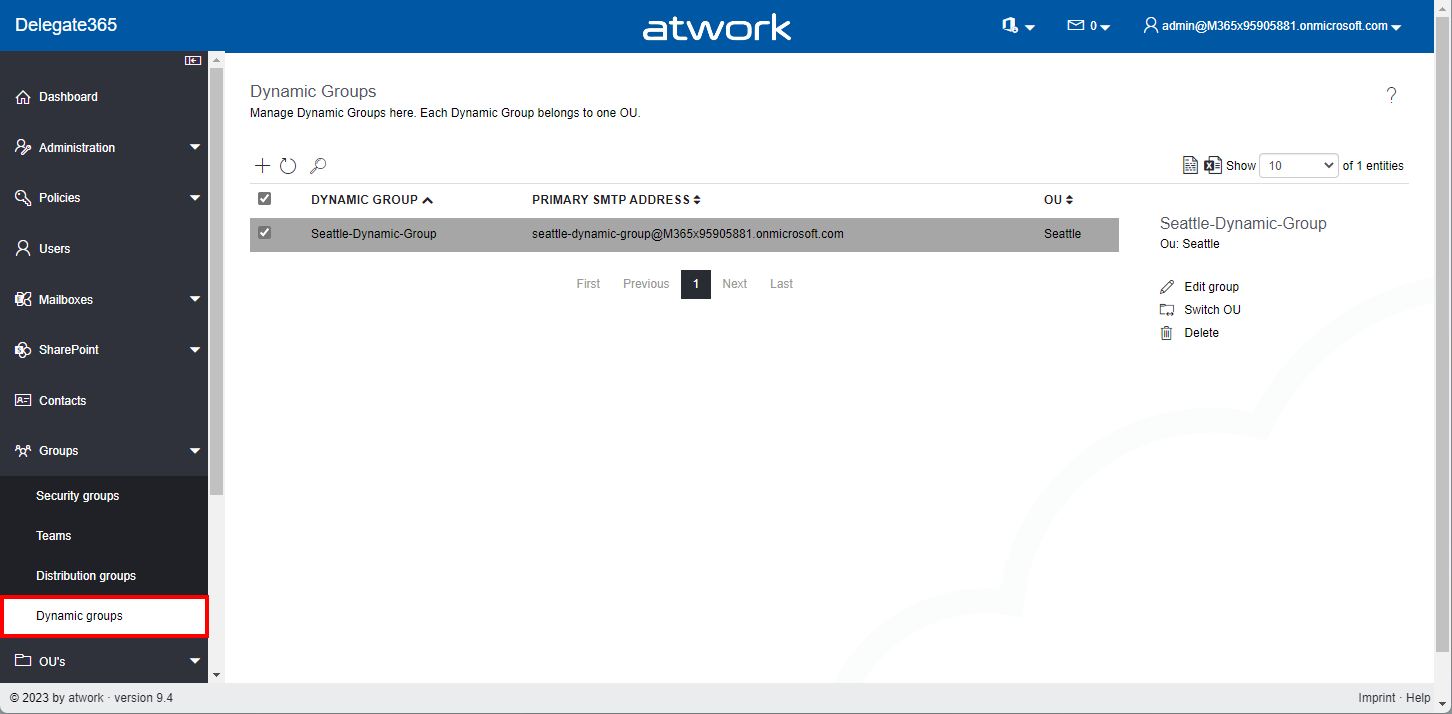The image size is (1452, 714).
Task: Open the Show entries count dropdown
Action: (x=1299, y=166)
